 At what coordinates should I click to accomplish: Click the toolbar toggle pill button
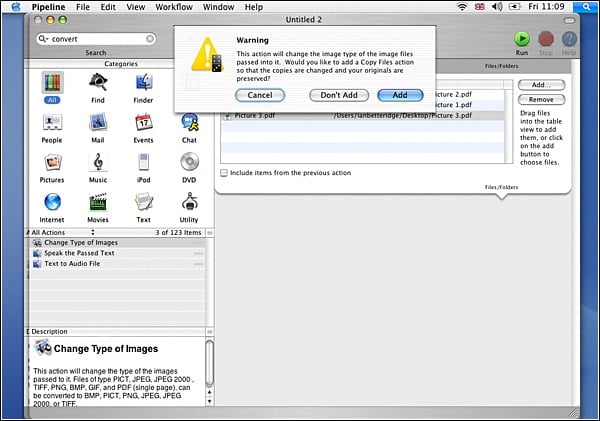point(569,20)
